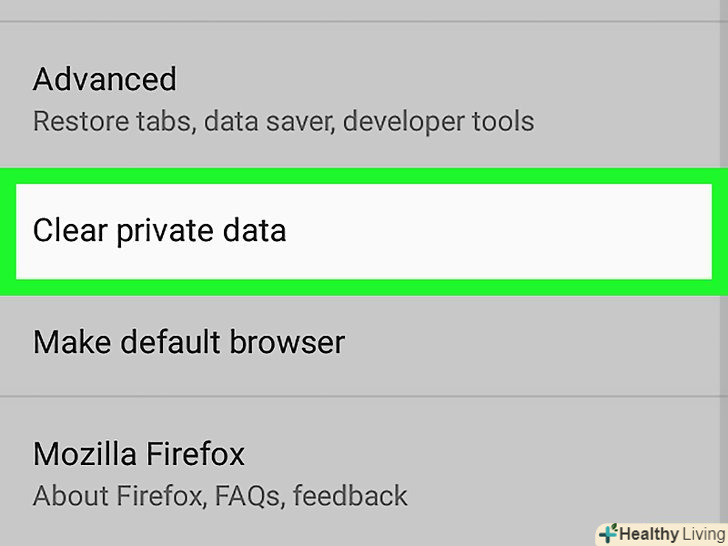Screen dimensions: 728x546
Task: Click the 'Mozilla Firefox' title text
Action: click(x=138, y=454)
